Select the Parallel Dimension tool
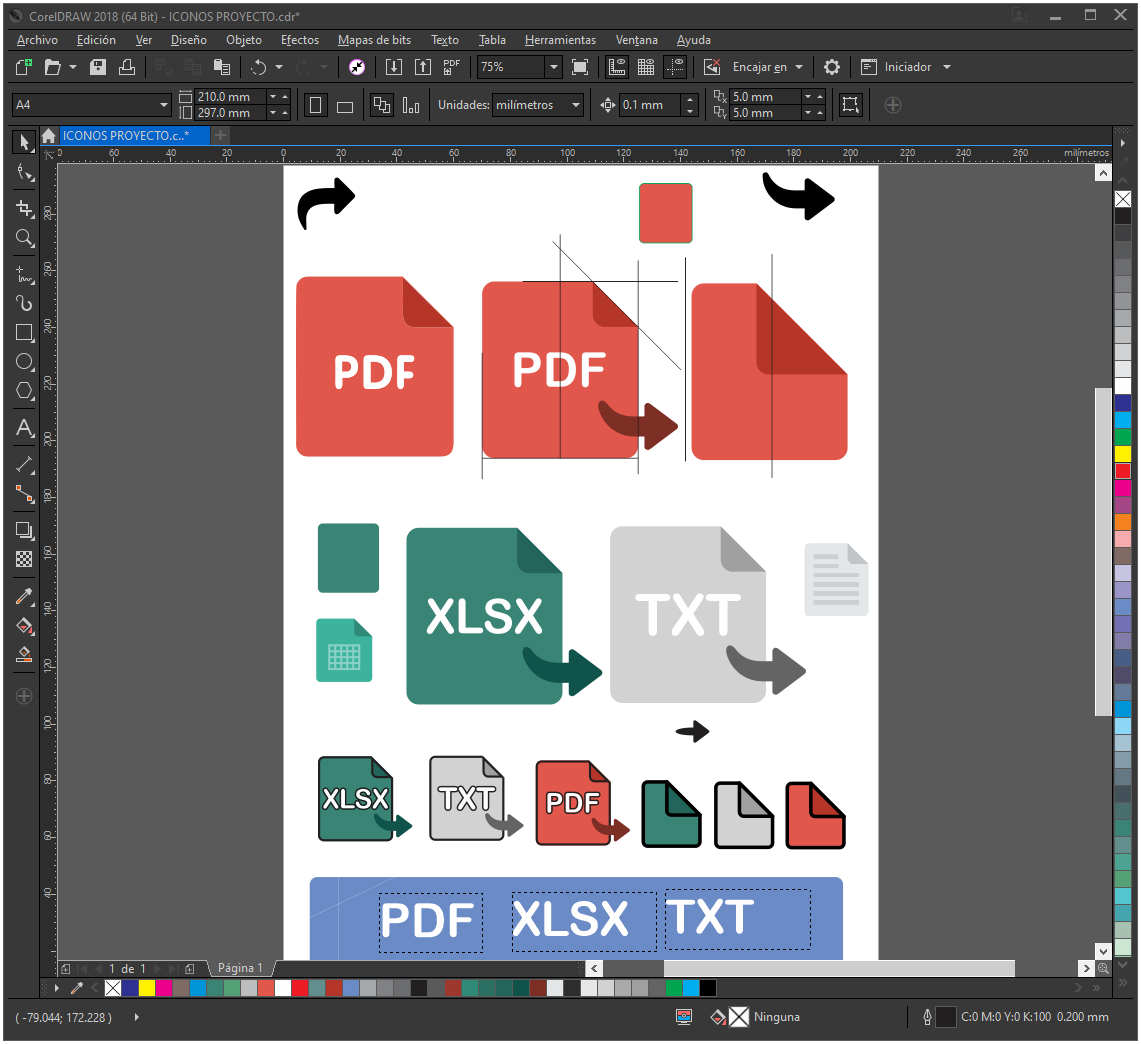1141x1044 pixels. (x=24, y=464)
